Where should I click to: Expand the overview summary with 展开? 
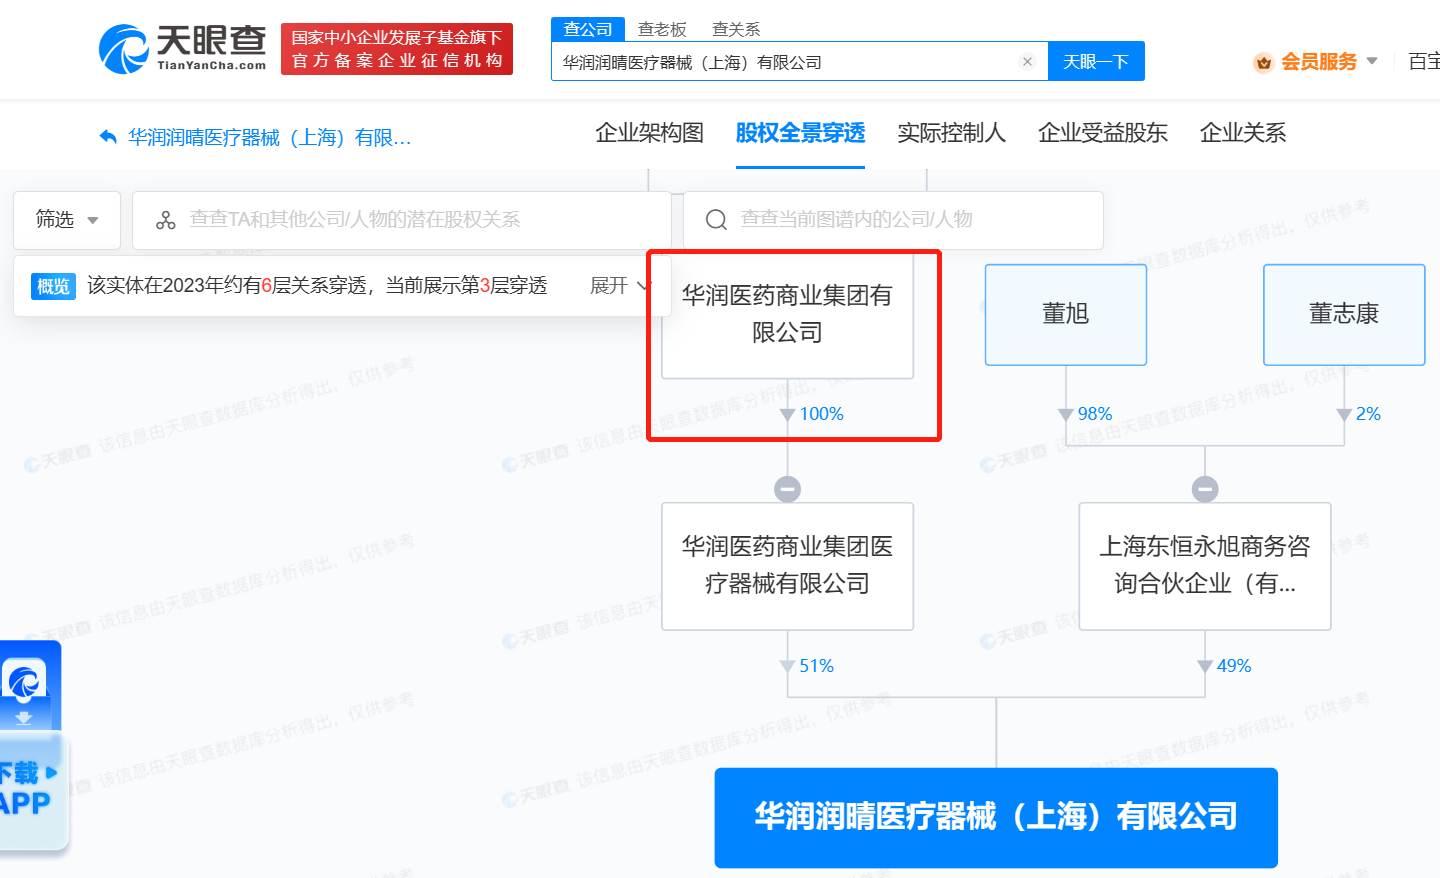pyautogui.click(x=619, y=286)
